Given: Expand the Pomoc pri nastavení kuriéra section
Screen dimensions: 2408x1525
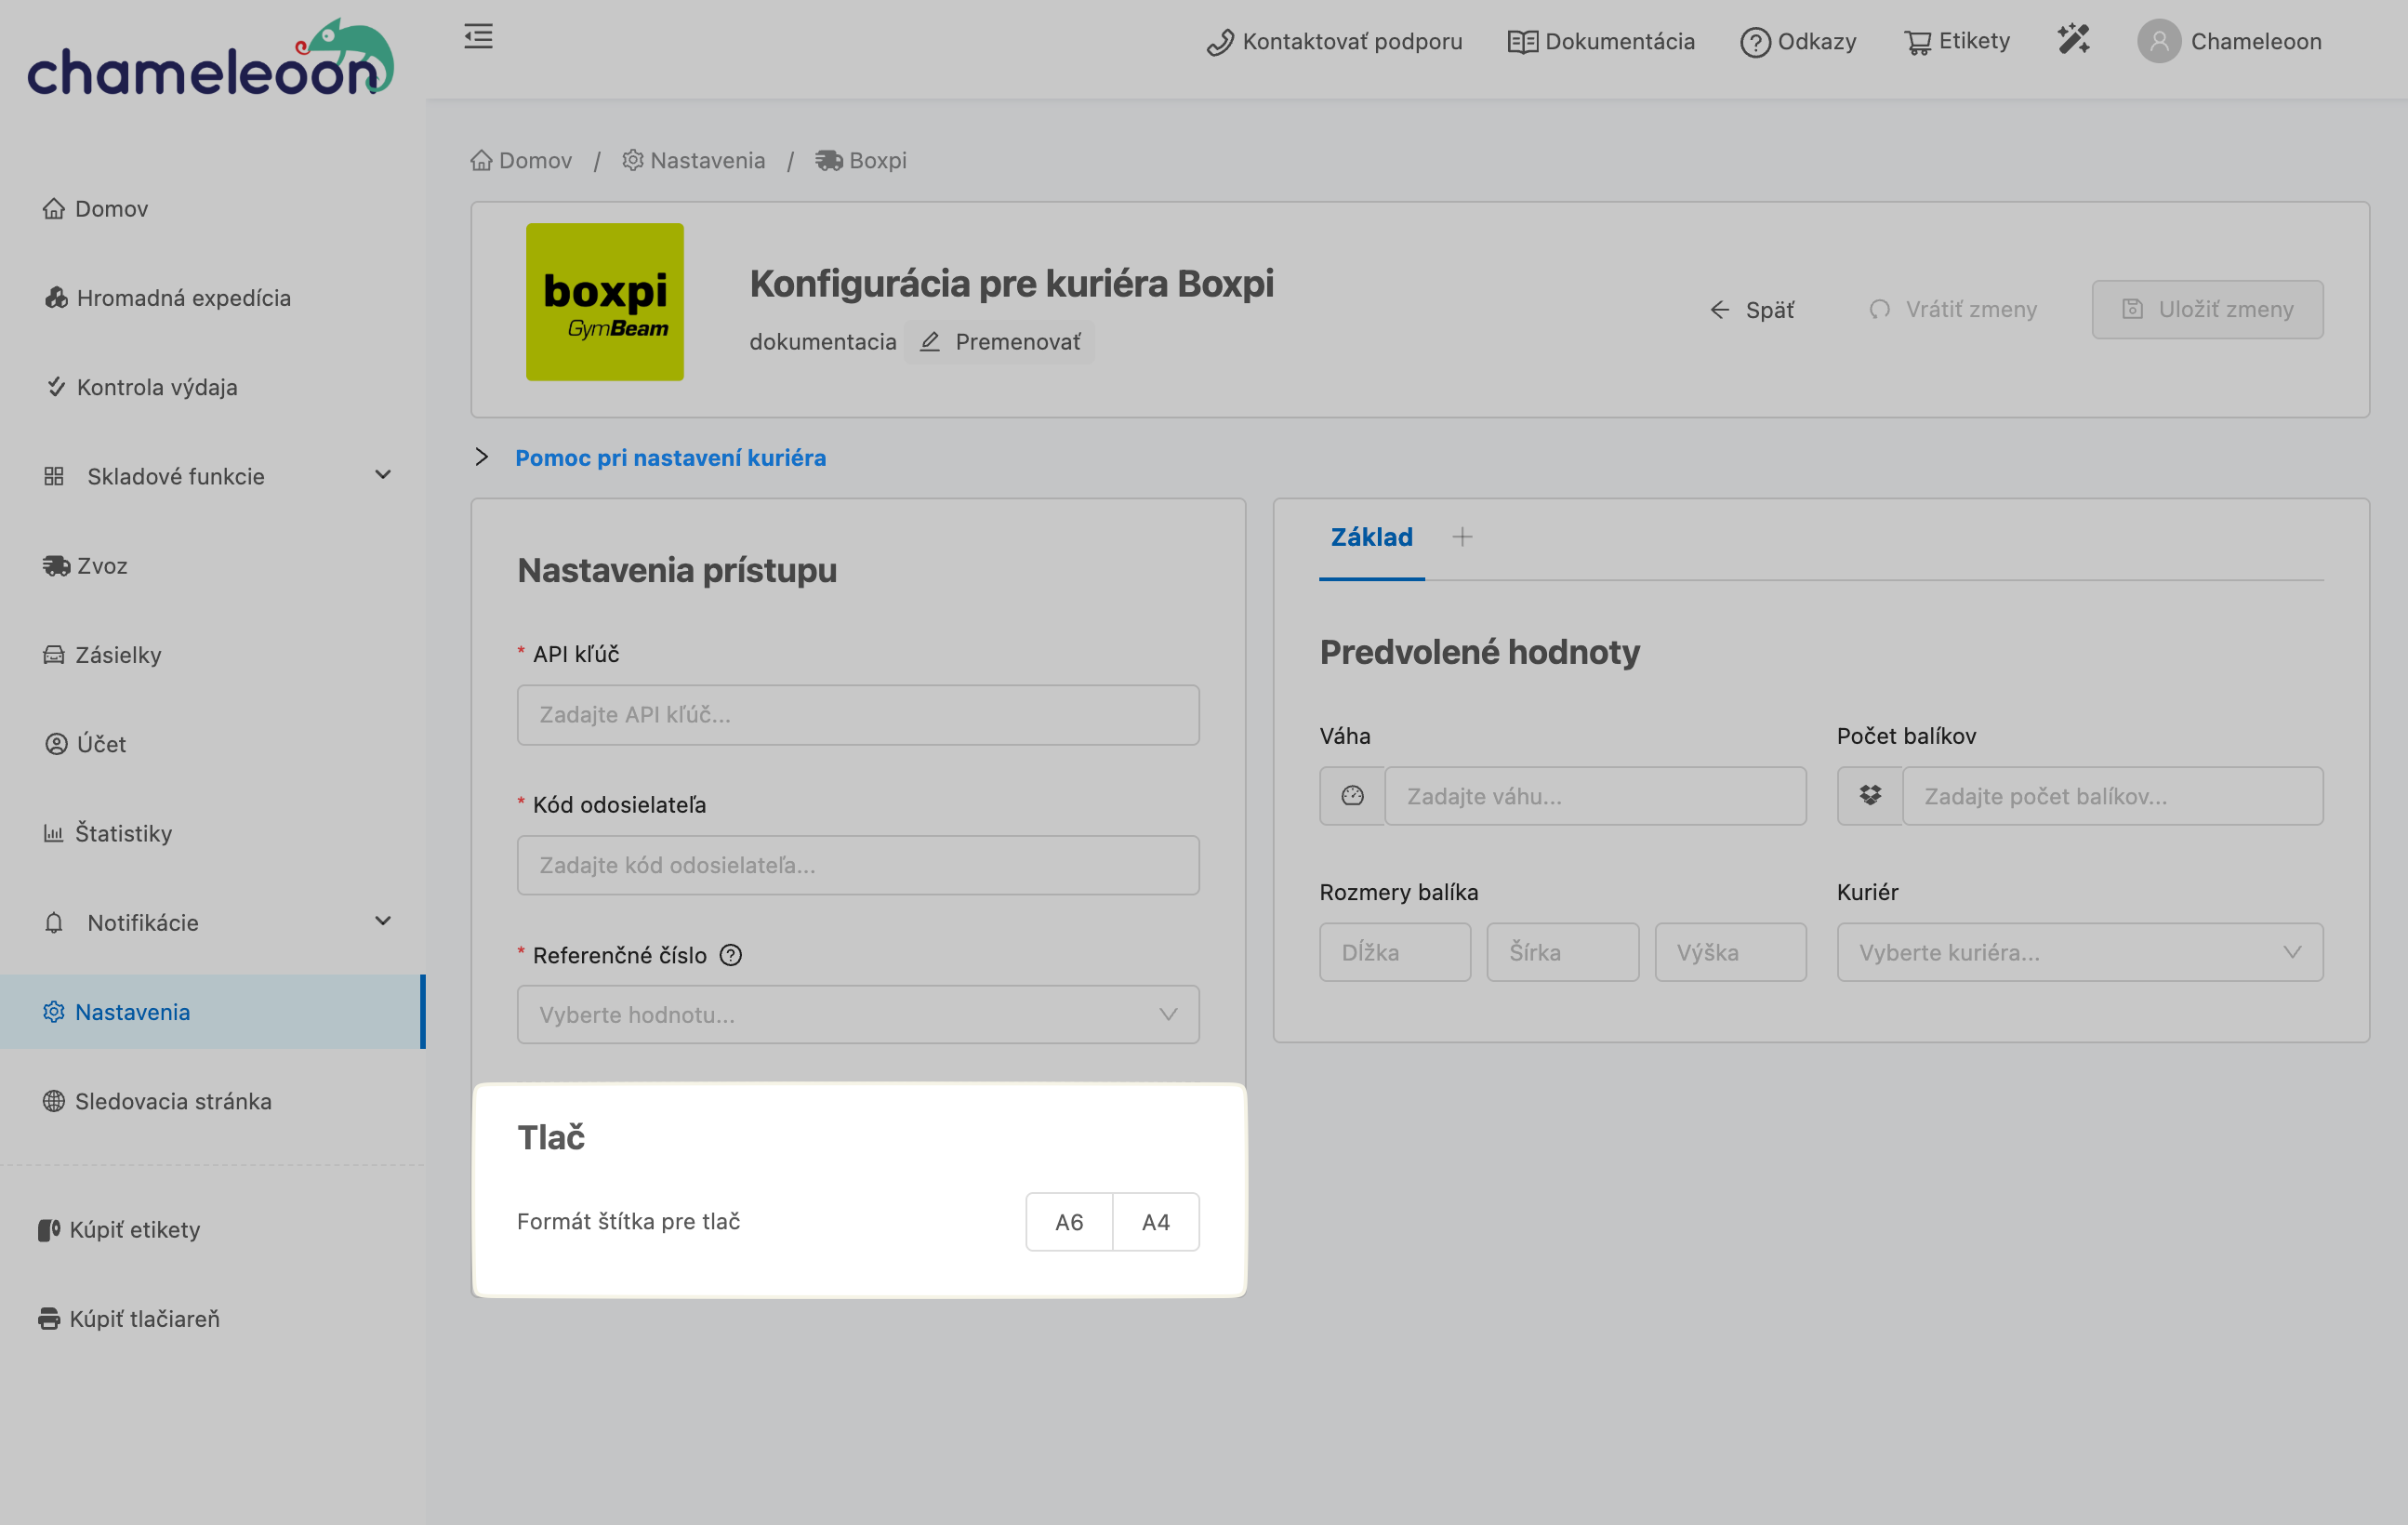Looking at the screenshot, I should pyautogui.click(x=669, y=457).
